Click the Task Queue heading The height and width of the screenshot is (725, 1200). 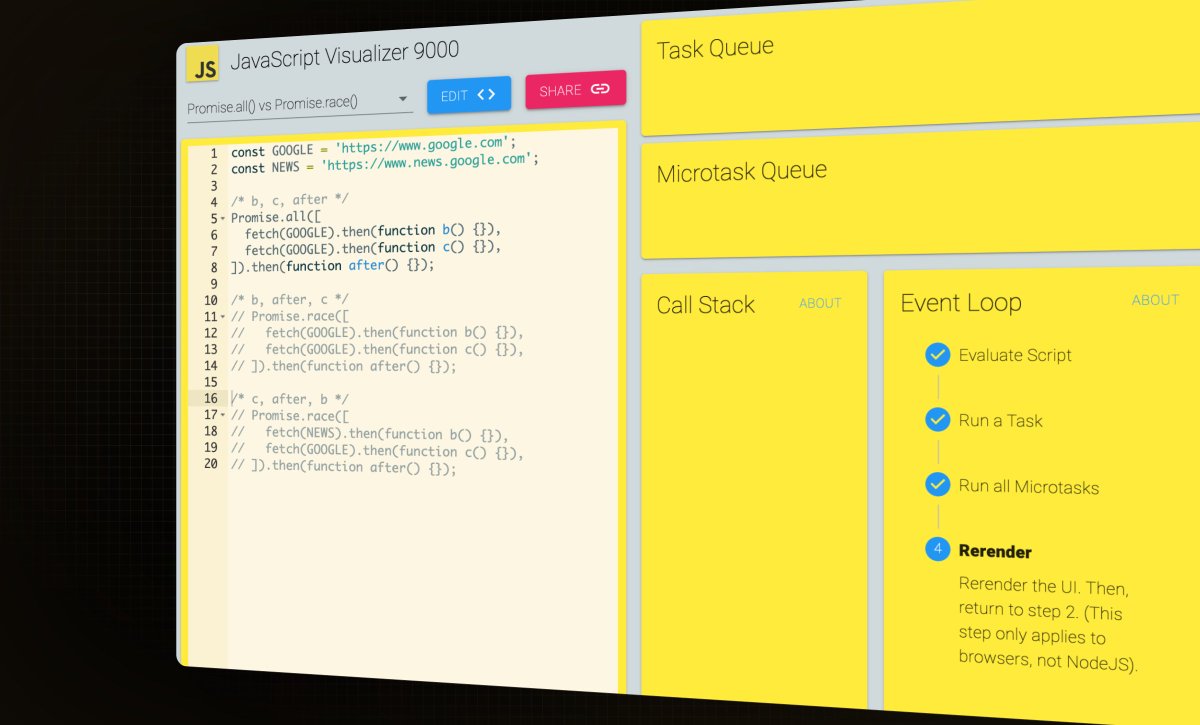[x=715, y=48]
